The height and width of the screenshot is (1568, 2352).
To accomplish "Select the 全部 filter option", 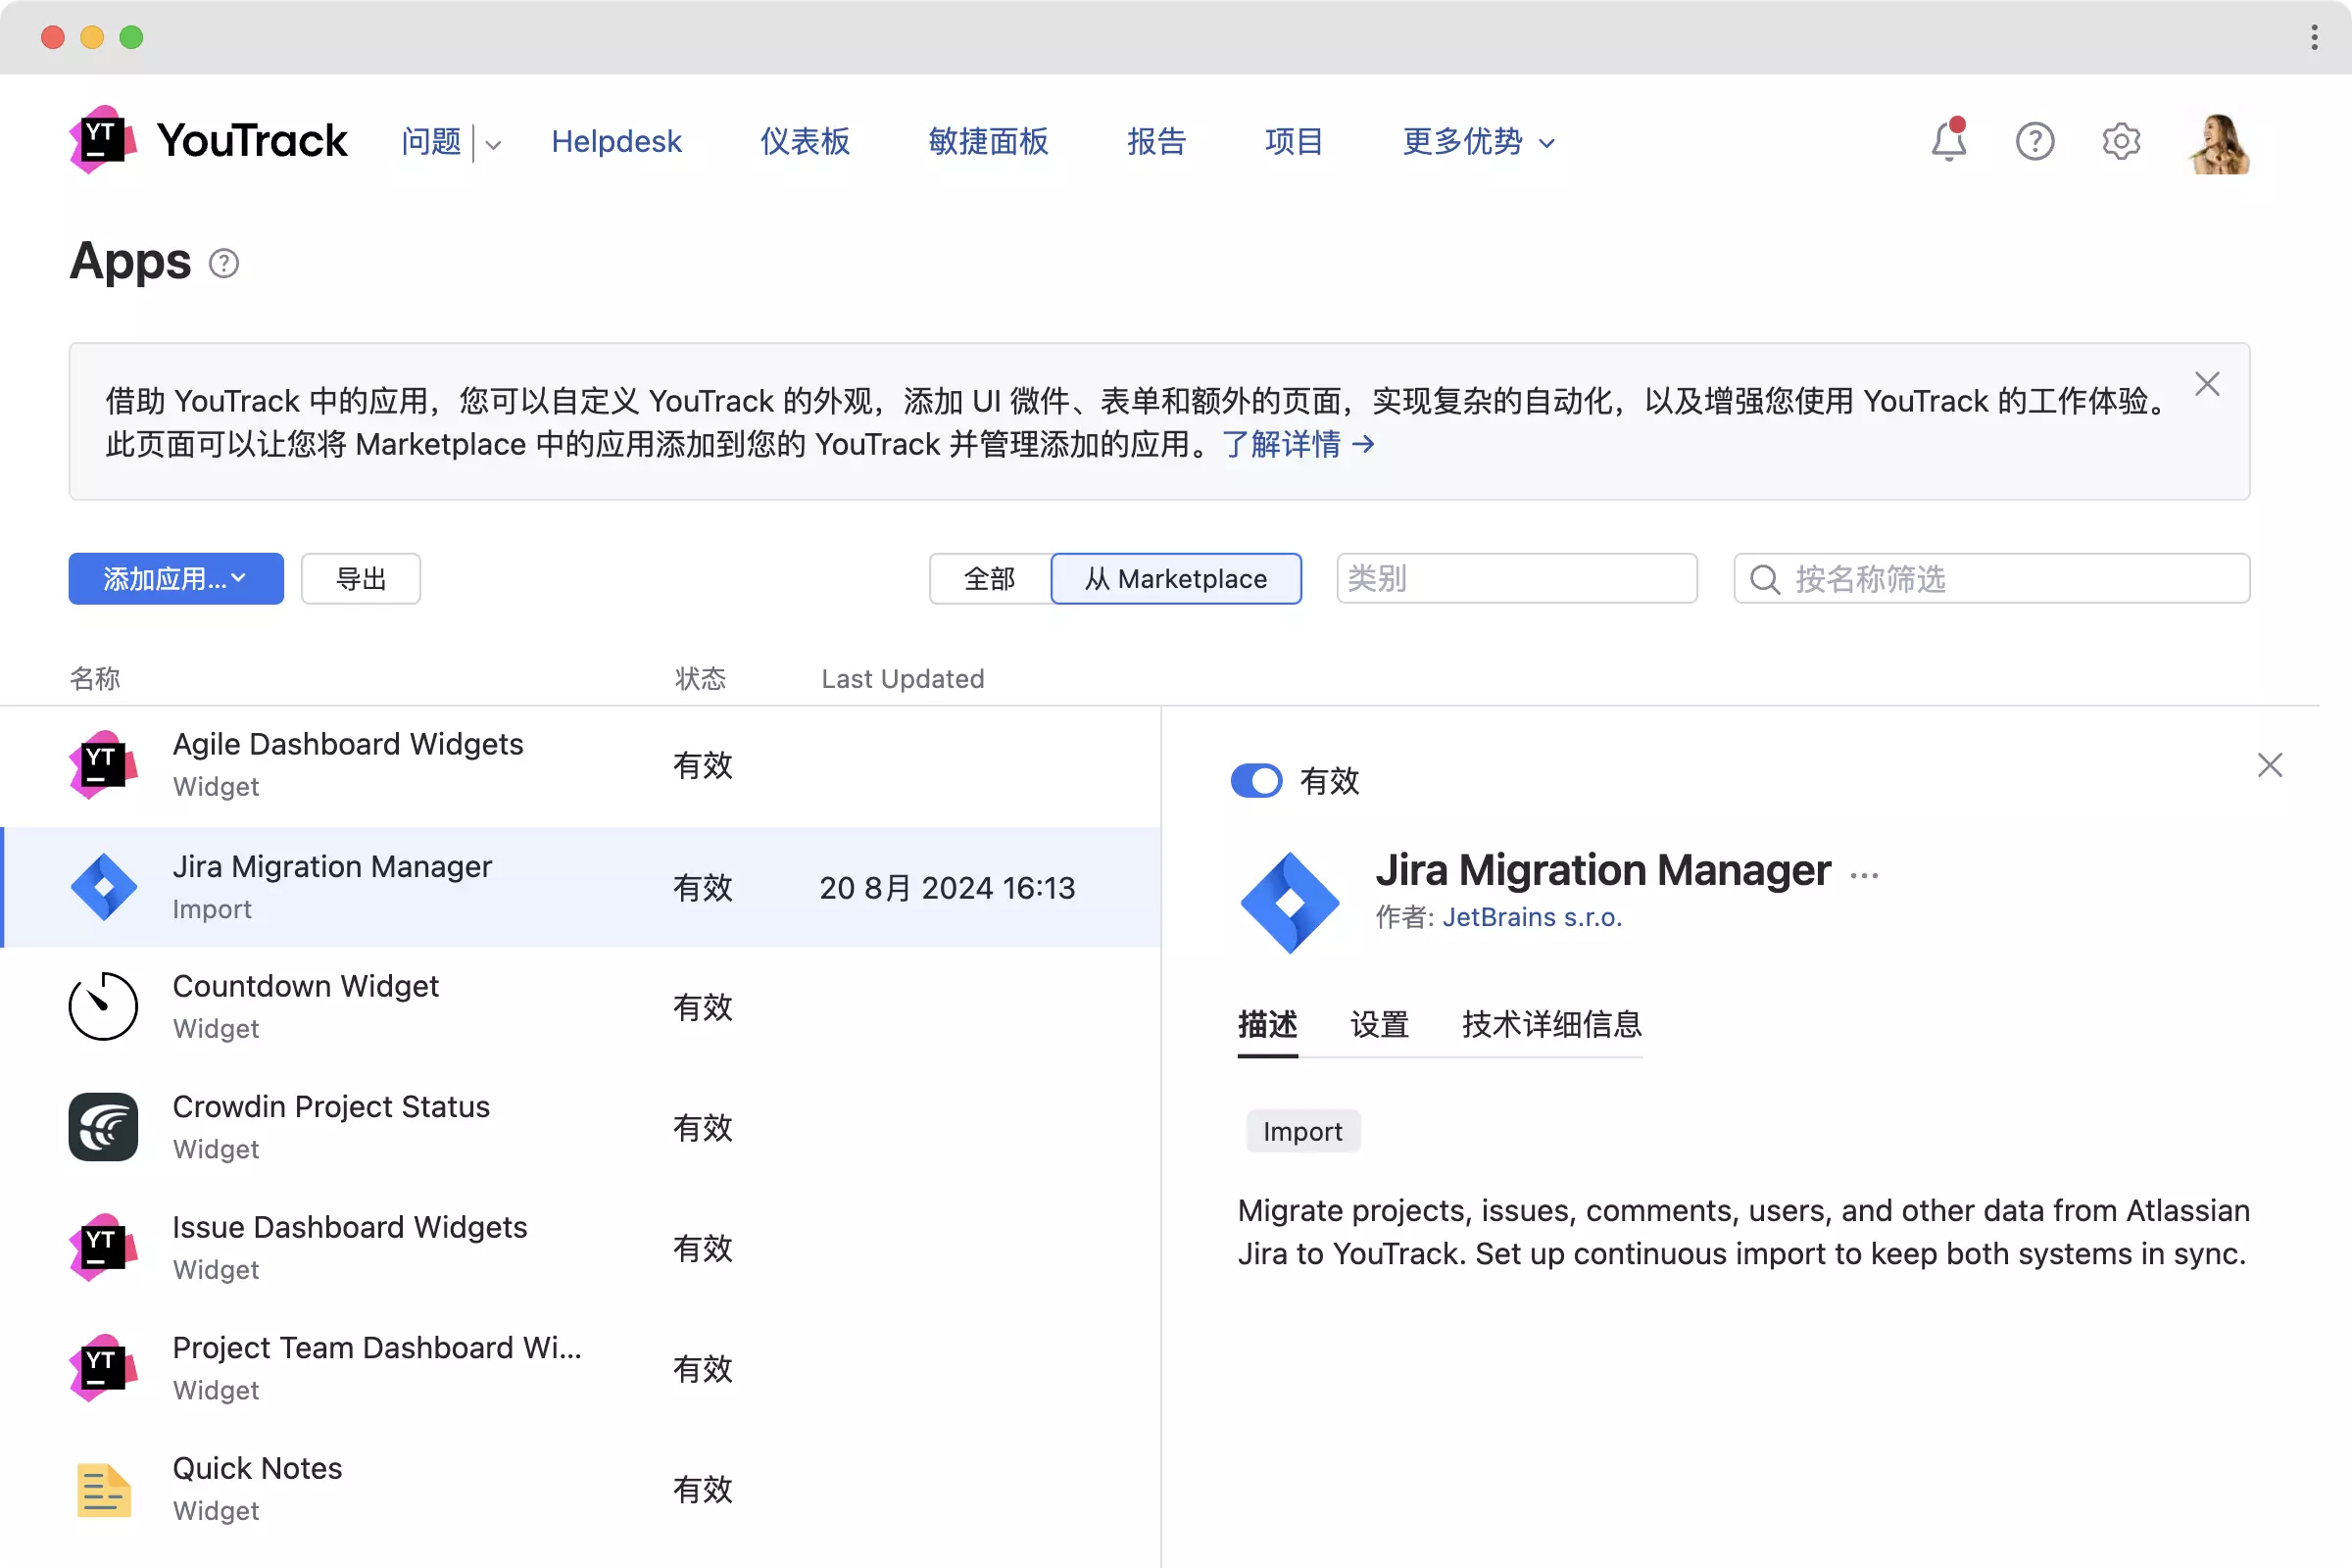I will coord(989,579).
